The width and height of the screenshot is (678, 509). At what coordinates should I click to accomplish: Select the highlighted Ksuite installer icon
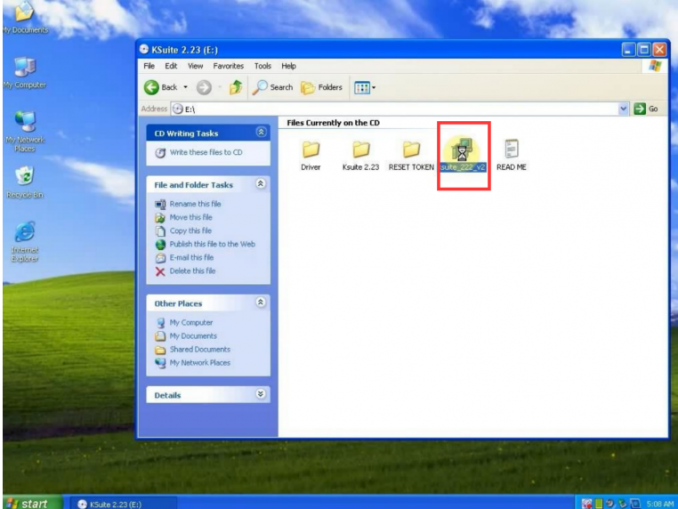462,152
